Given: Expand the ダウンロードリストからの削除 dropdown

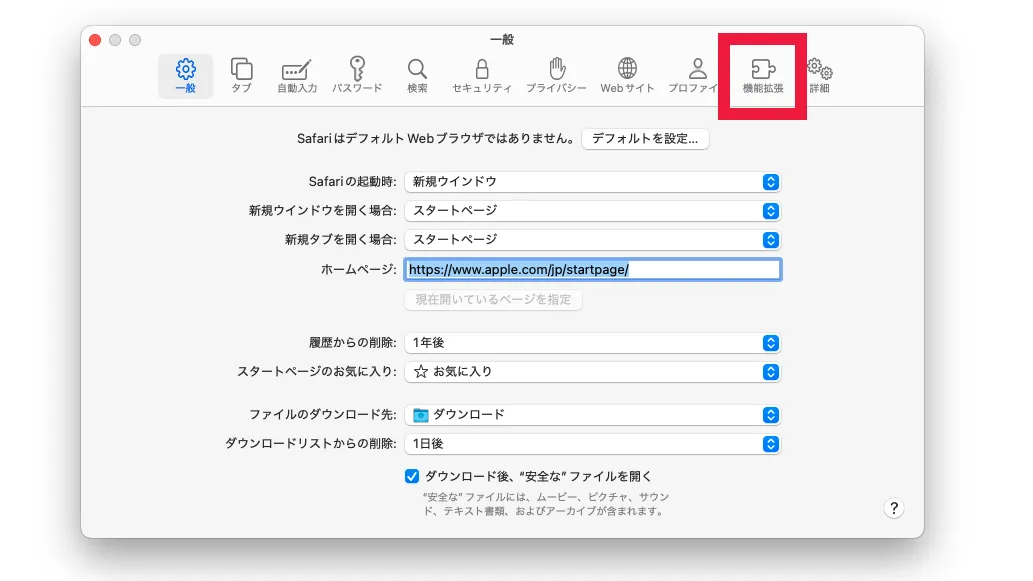Looking at the screenshot, I should pos(592,444).
